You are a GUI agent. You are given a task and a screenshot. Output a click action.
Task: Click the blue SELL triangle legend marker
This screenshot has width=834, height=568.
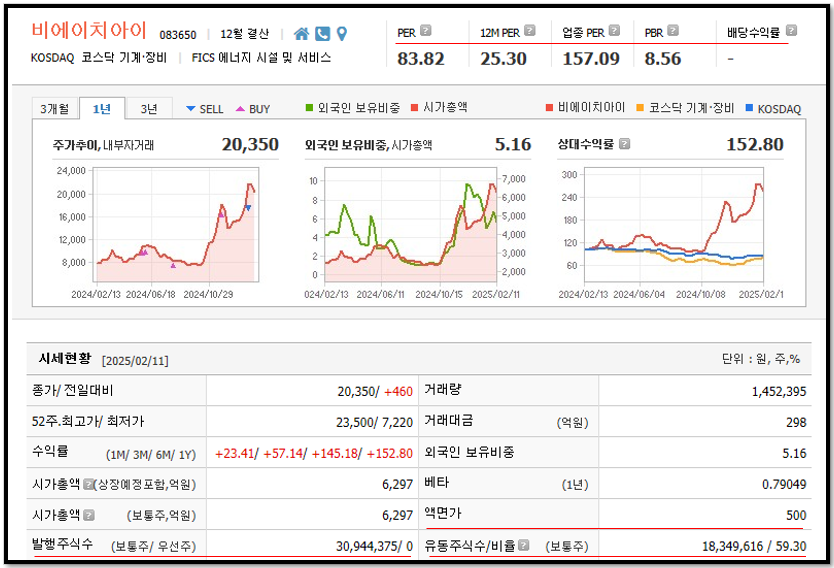pos(190,108)
